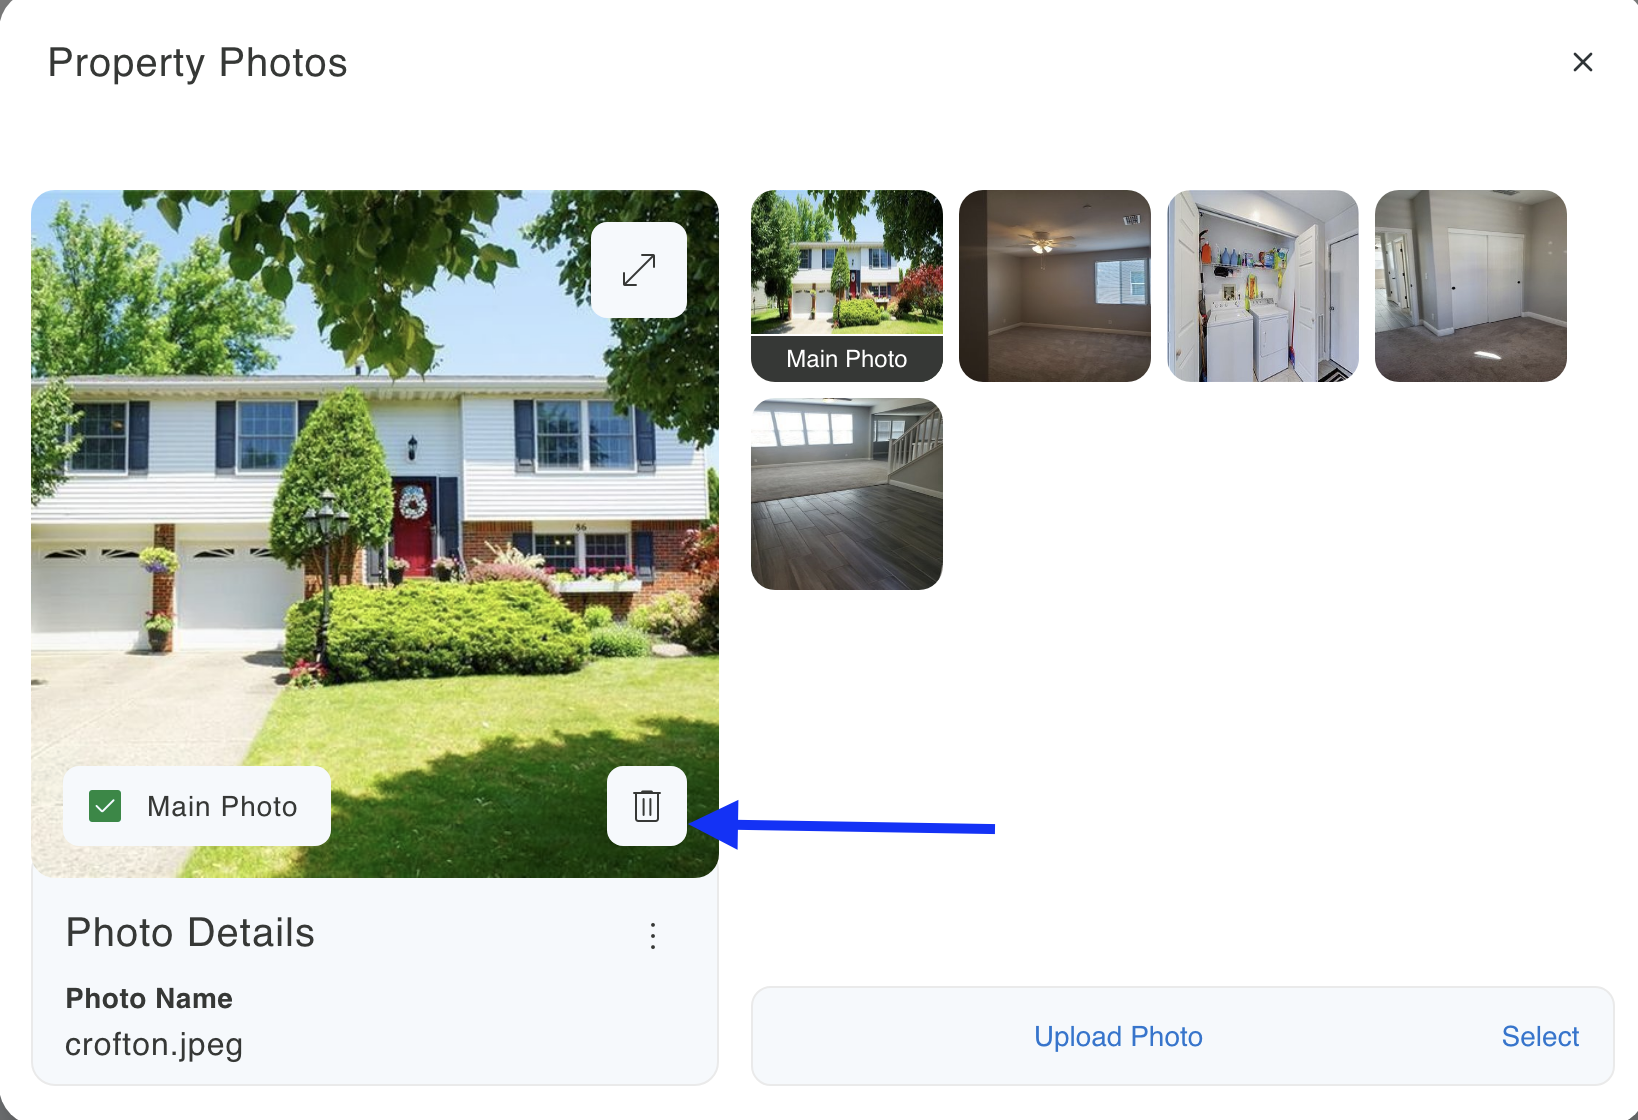Click the empty upload bar area
Image resolution: width=1638 pixels, height=1120 pixels.
(892, 1037)
